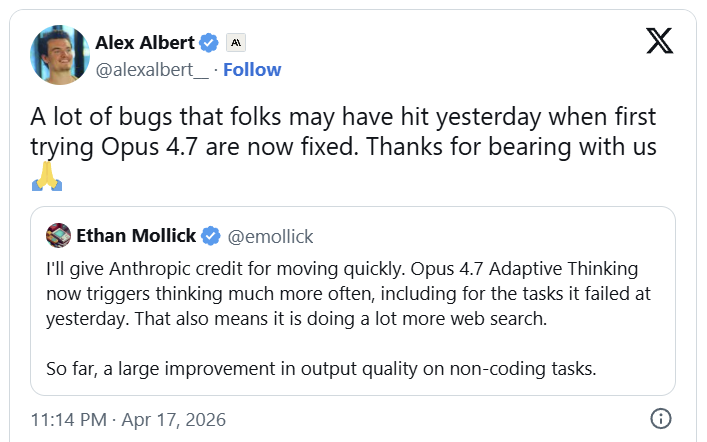The height and width of the screenshot is (442, 707).
Task: Click Alex Albert's blue verified badge
Action: (x=209, y=43)
